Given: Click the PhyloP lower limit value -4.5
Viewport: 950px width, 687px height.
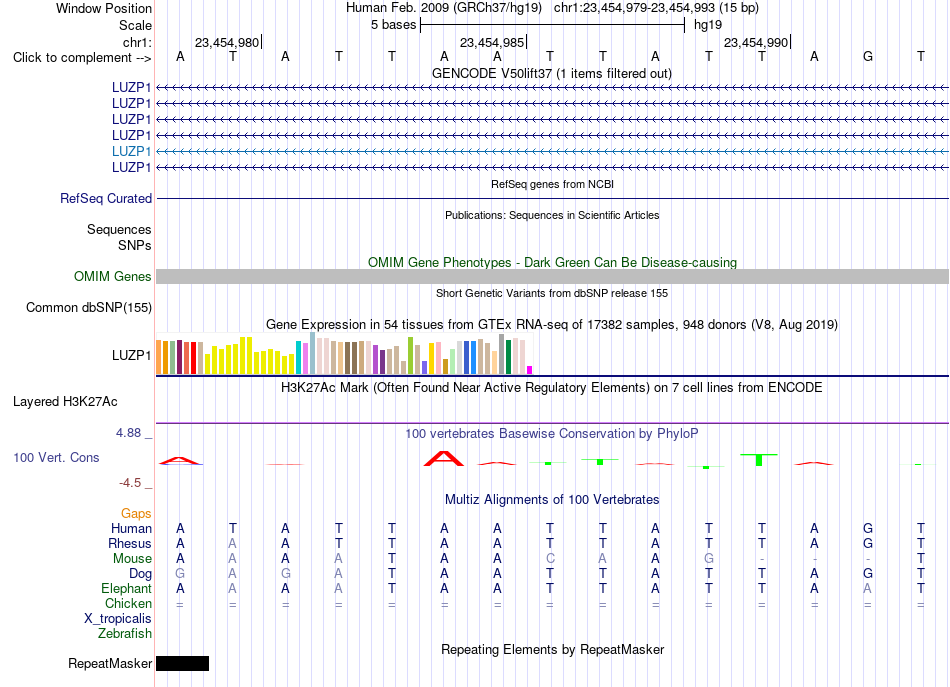Looking at the screenshot, I should pyautogui.click(x=130, y=483).
